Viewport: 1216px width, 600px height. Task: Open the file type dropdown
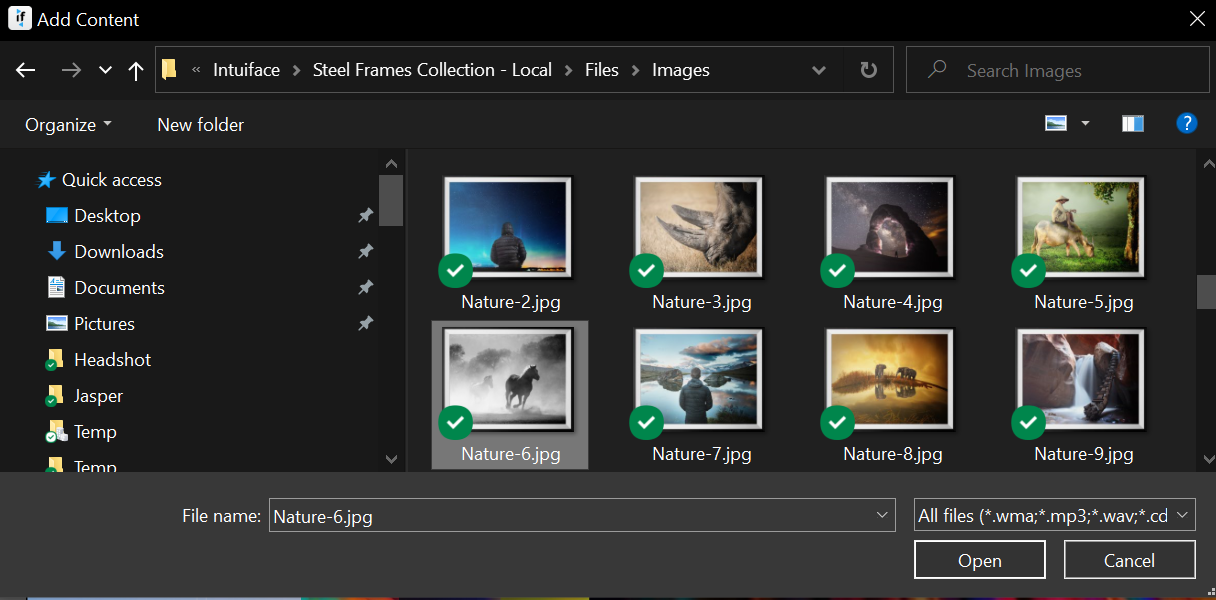[1183, 514]
